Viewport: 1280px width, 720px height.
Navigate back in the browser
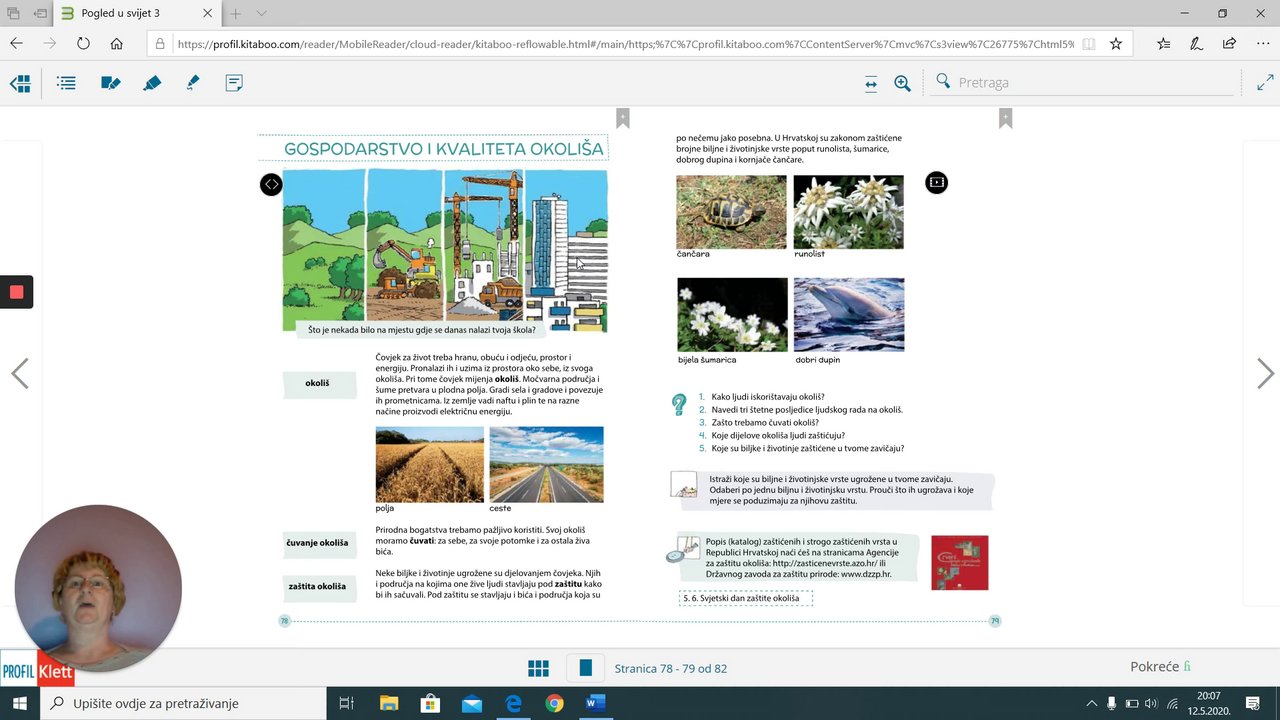pyautogui.click(x=16, y=44)
